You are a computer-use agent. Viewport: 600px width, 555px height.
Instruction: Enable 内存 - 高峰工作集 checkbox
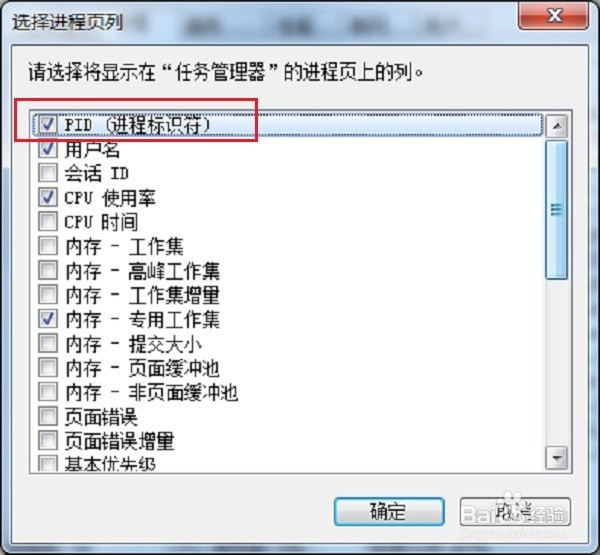(x=48, y=270)
